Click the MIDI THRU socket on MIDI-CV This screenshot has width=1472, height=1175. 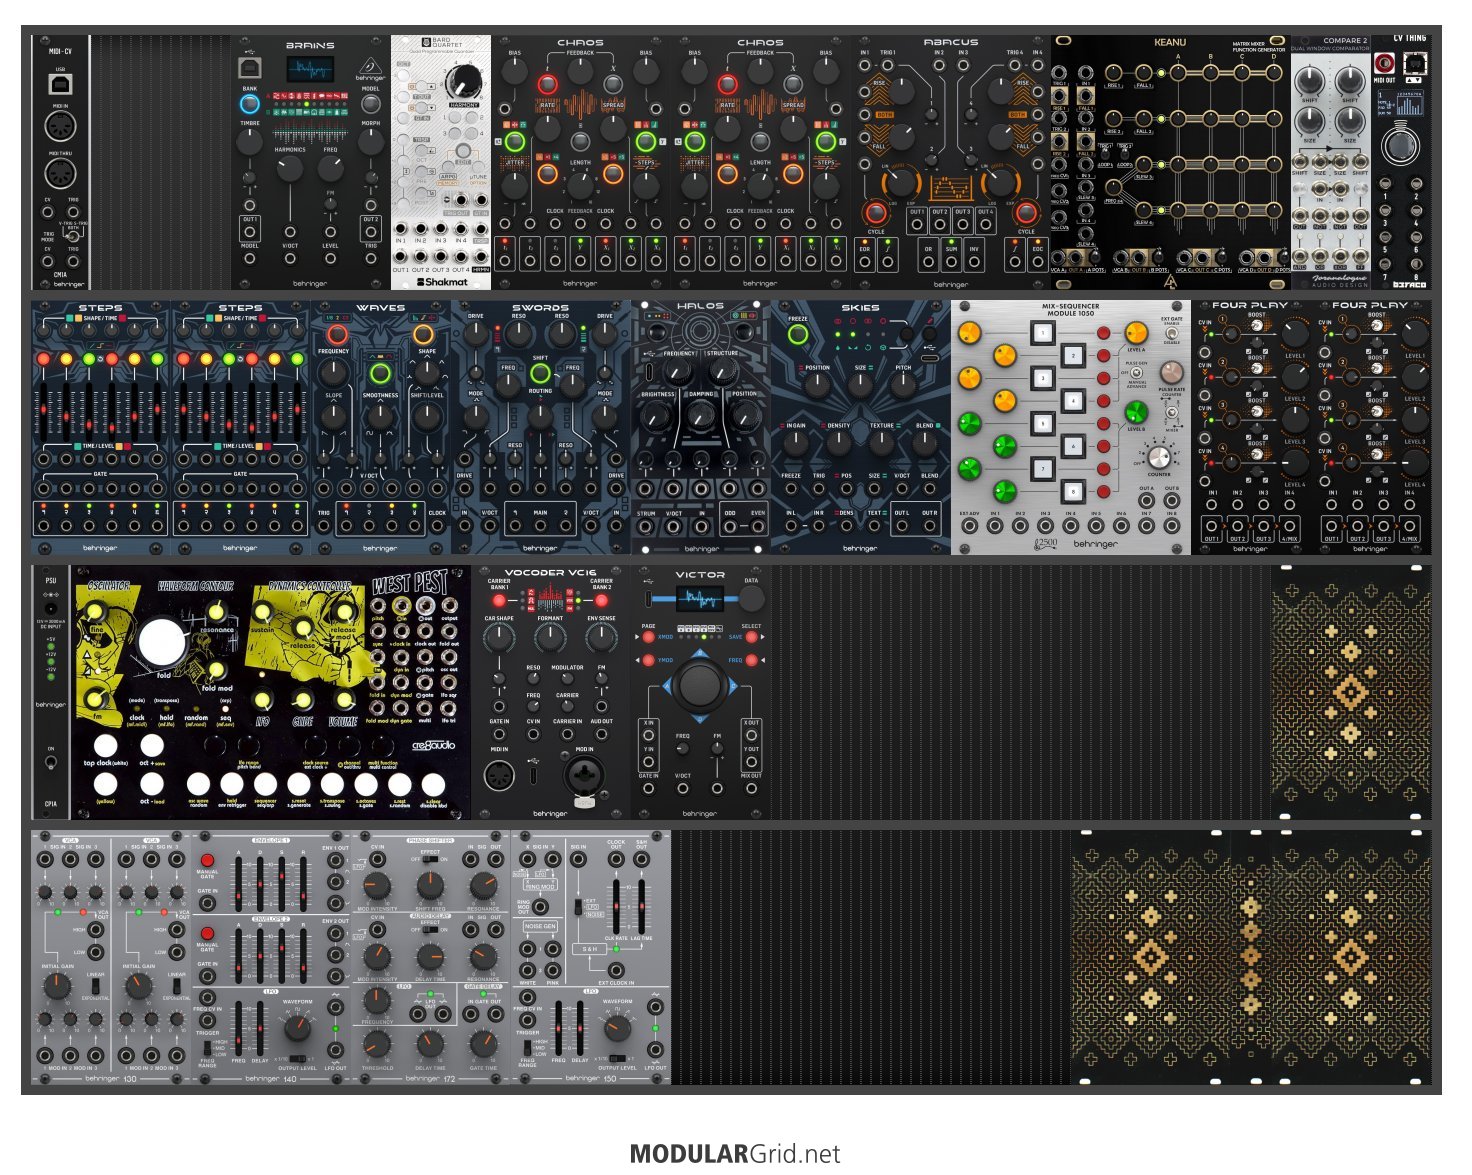pos(60,173)
